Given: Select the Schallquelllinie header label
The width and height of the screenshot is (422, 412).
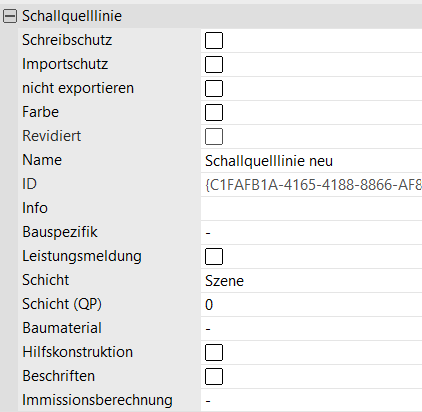Looking at the screenshot, I should [x=72, y=16].
